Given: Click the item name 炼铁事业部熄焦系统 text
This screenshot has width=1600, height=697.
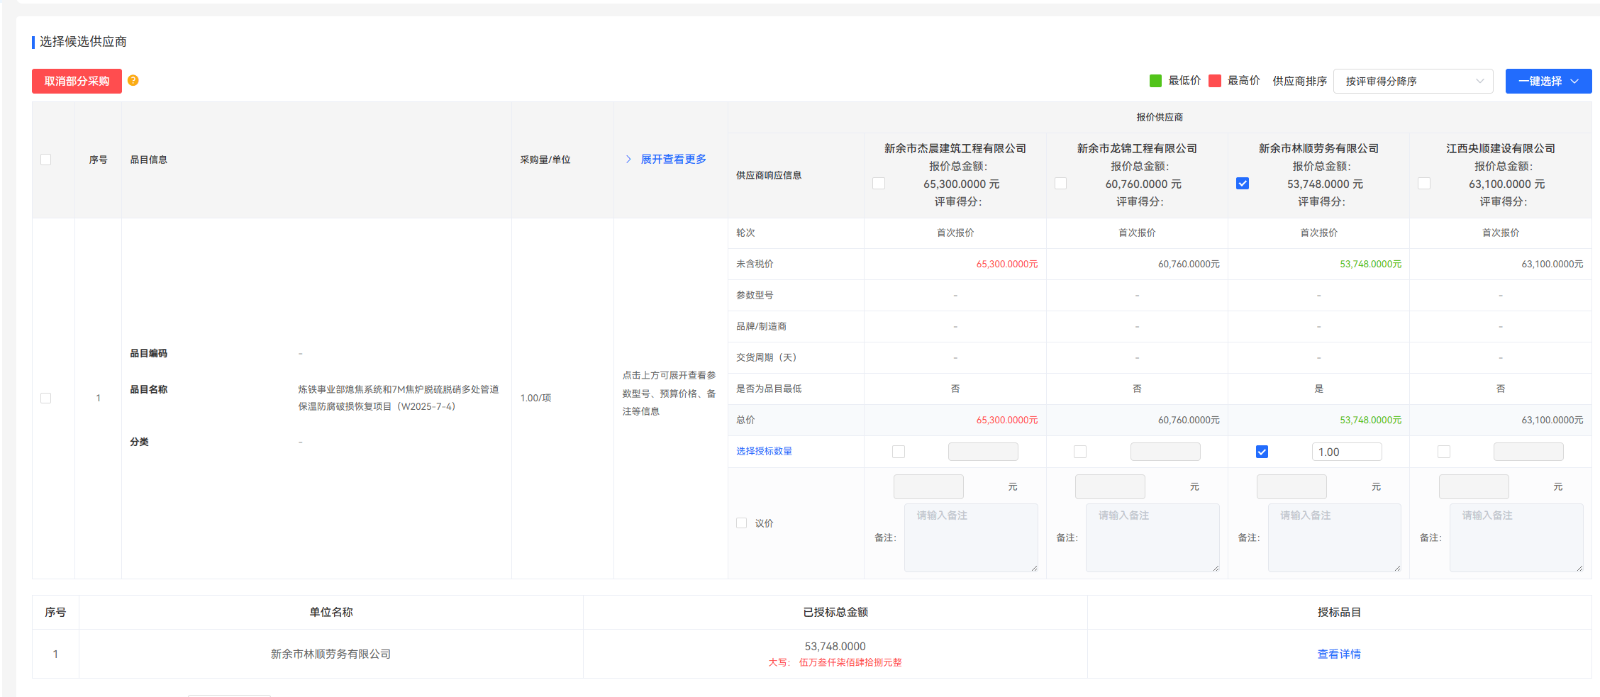Looking at the screenshot, I should point(398,398).
